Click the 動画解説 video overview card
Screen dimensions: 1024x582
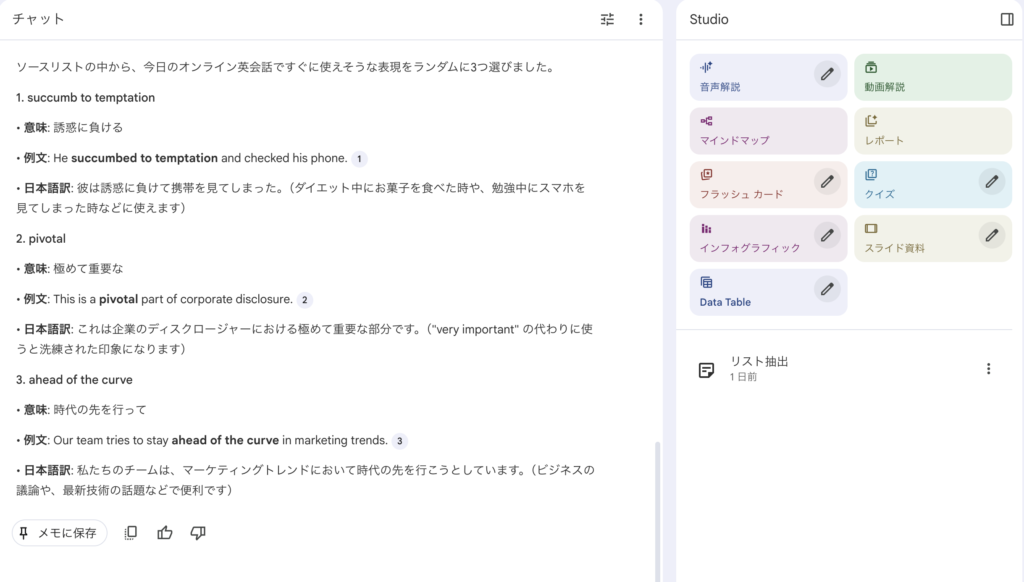932,77
